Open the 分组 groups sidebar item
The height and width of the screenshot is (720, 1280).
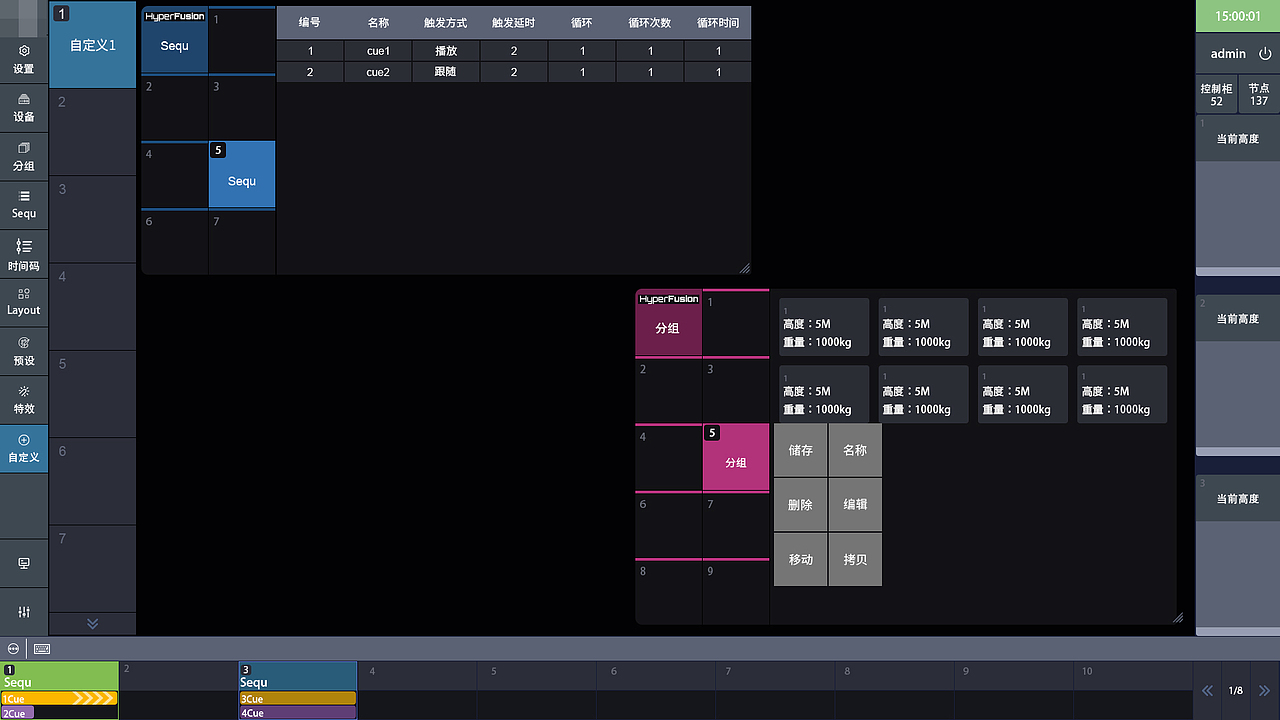(24, 157)
